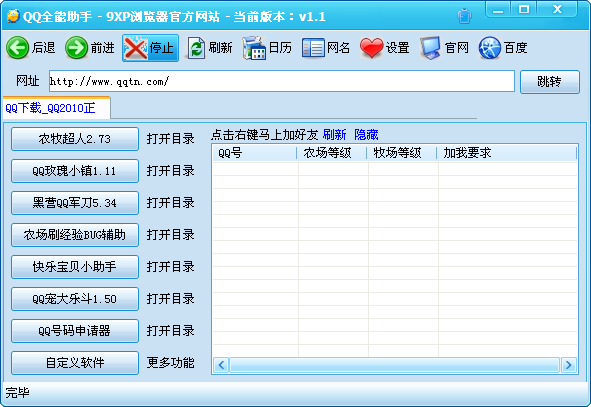The height and width of the screenshot is (407, 591).
Task: Stop loading with the red X 停止 icon
Action: 136,48
